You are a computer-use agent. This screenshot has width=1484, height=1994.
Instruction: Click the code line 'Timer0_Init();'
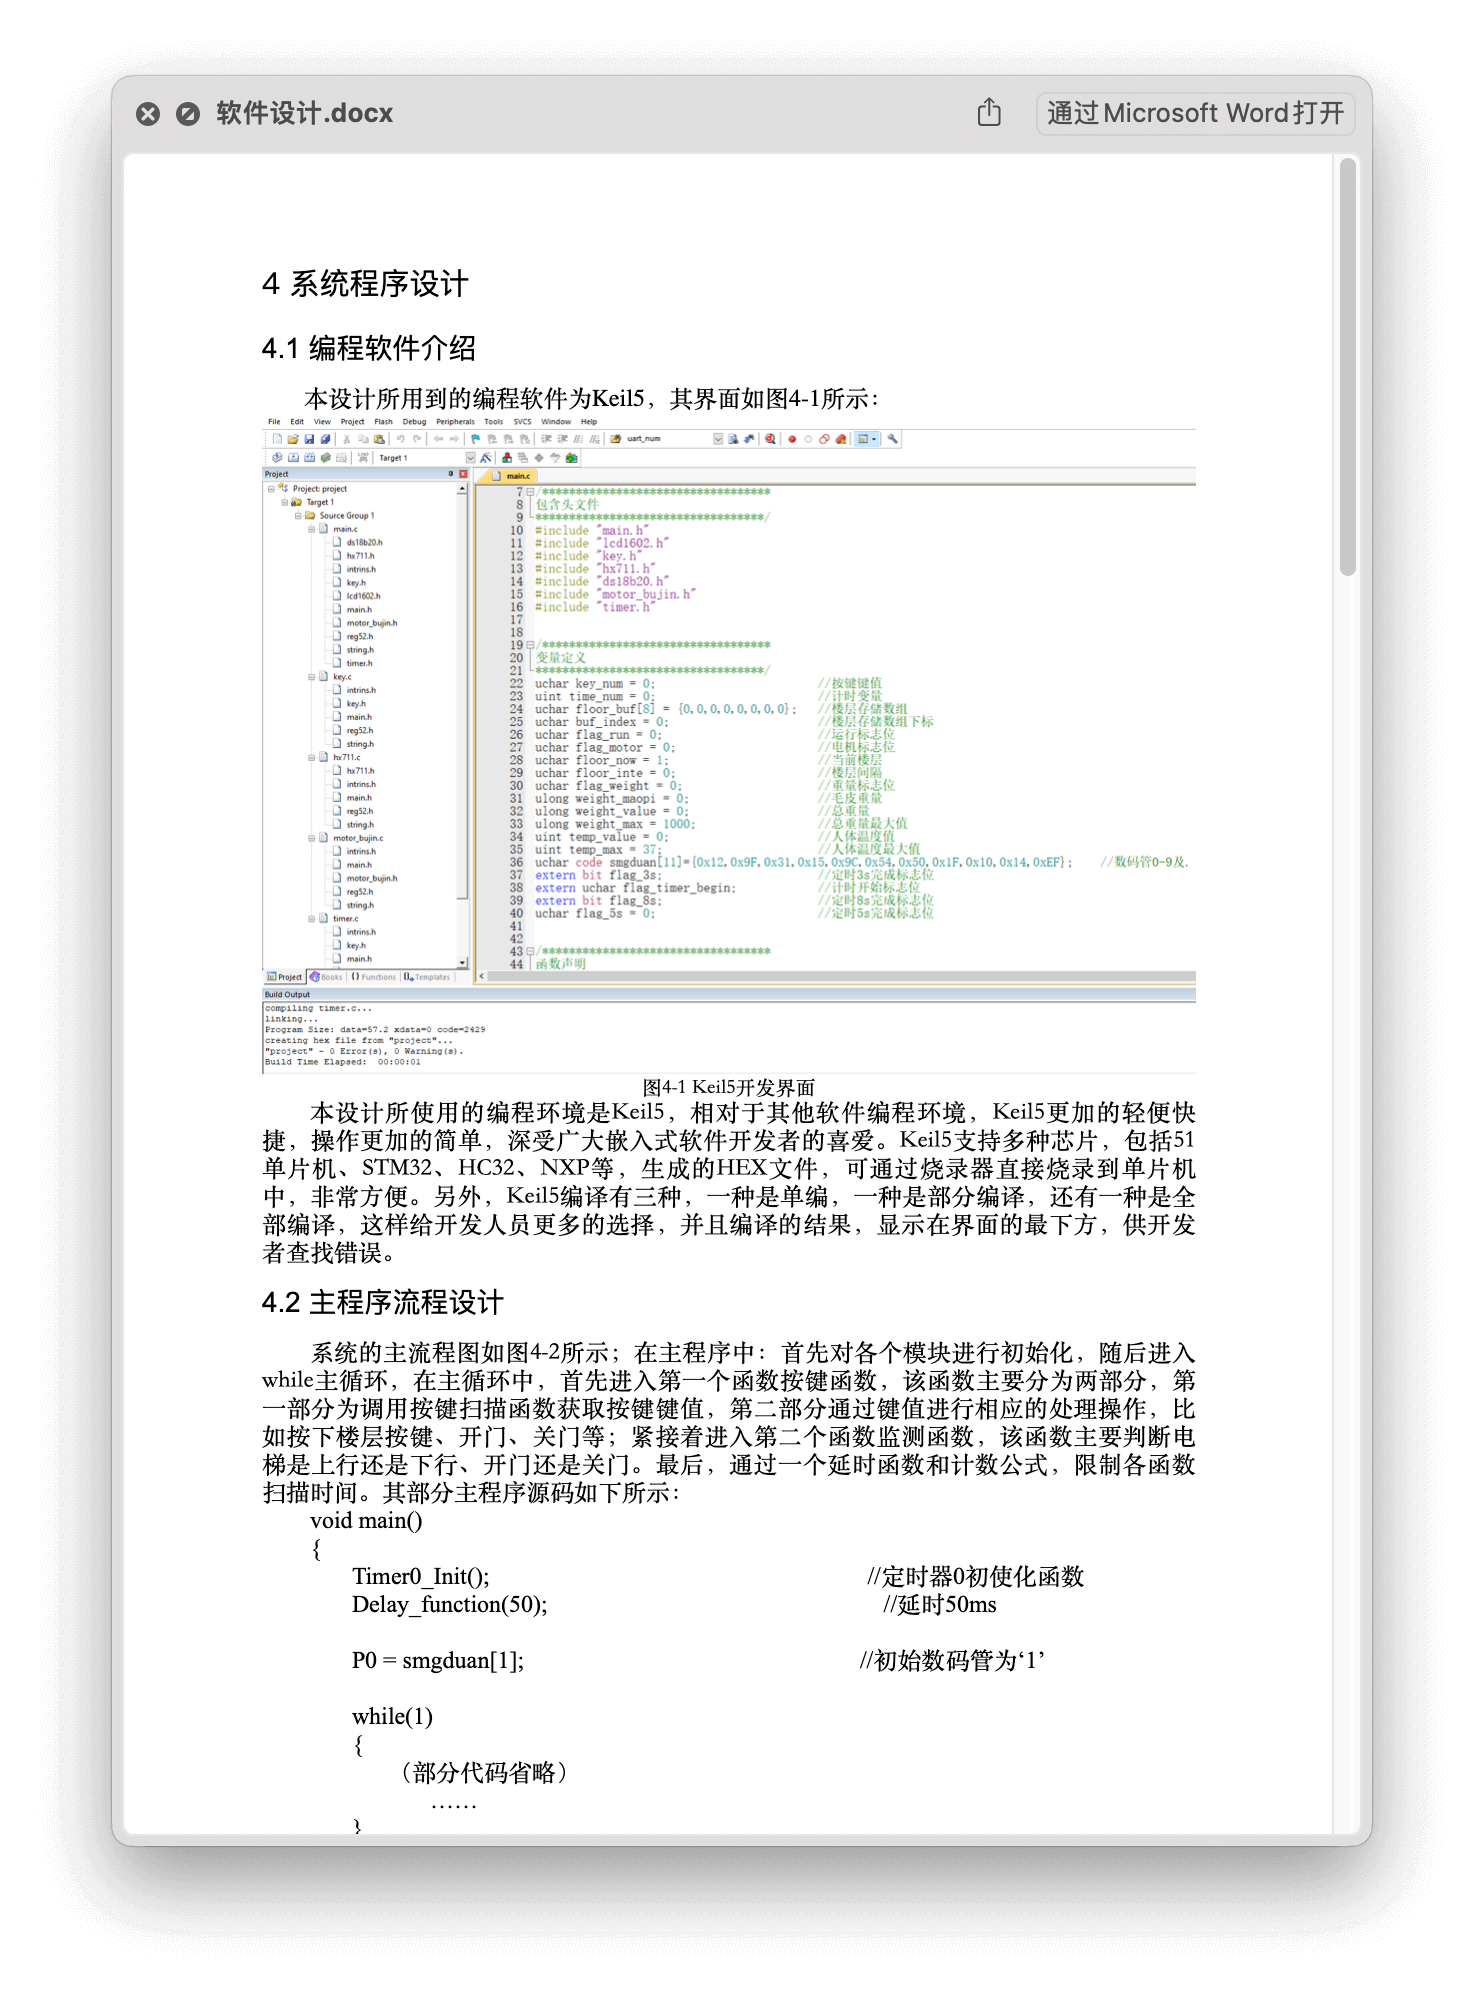421,1577
